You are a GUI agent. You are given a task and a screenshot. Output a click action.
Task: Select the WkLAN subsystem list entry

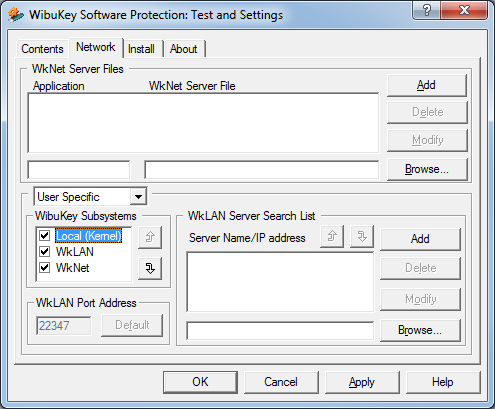[75, 252]
